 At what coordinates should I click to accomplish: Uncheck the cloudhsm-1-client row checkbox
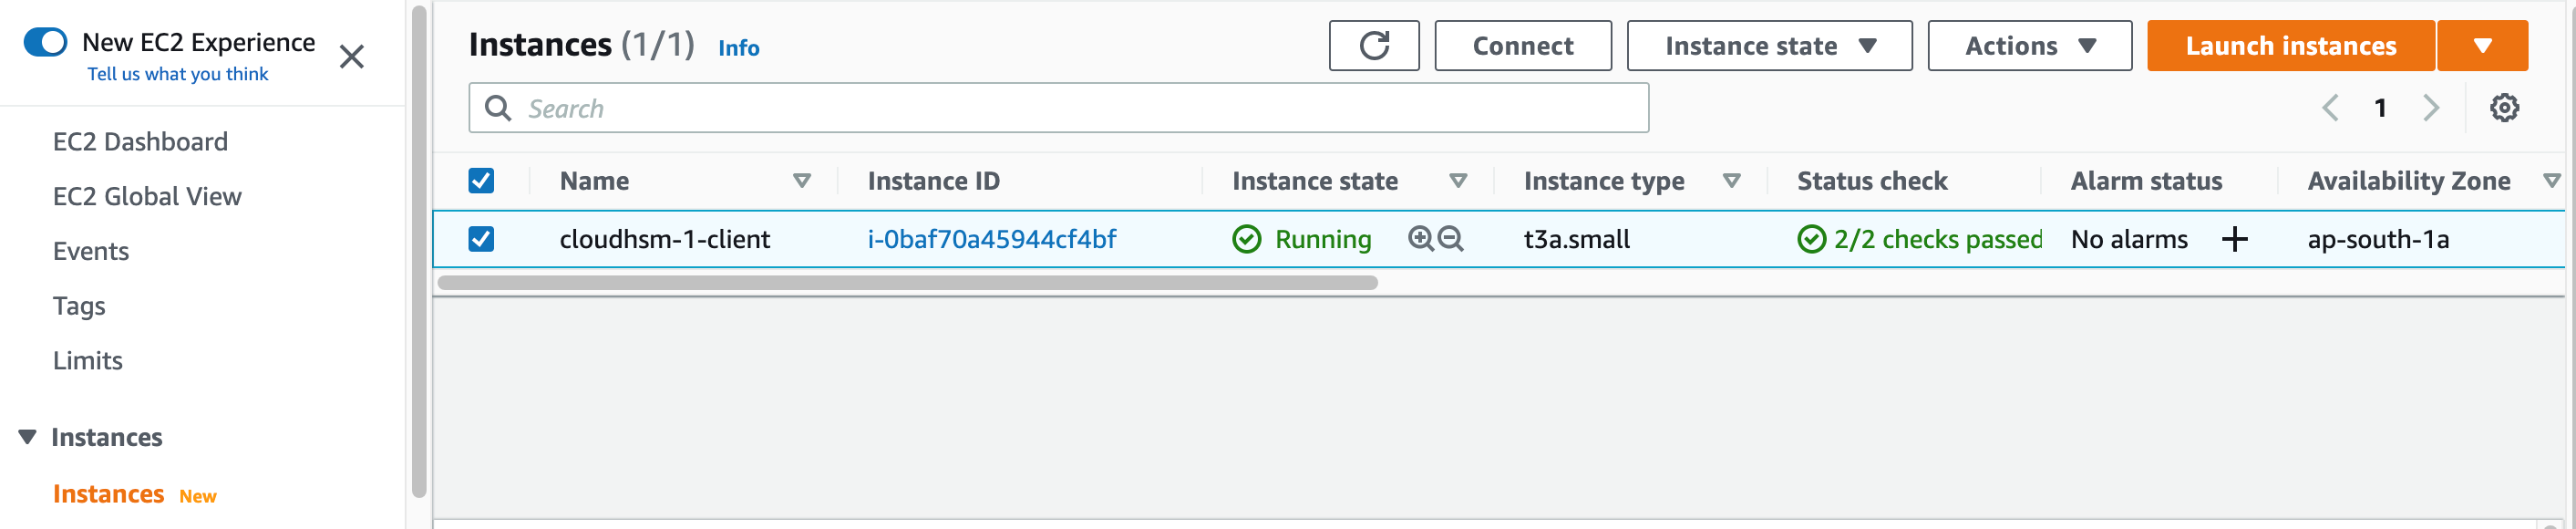click(482, 239)
